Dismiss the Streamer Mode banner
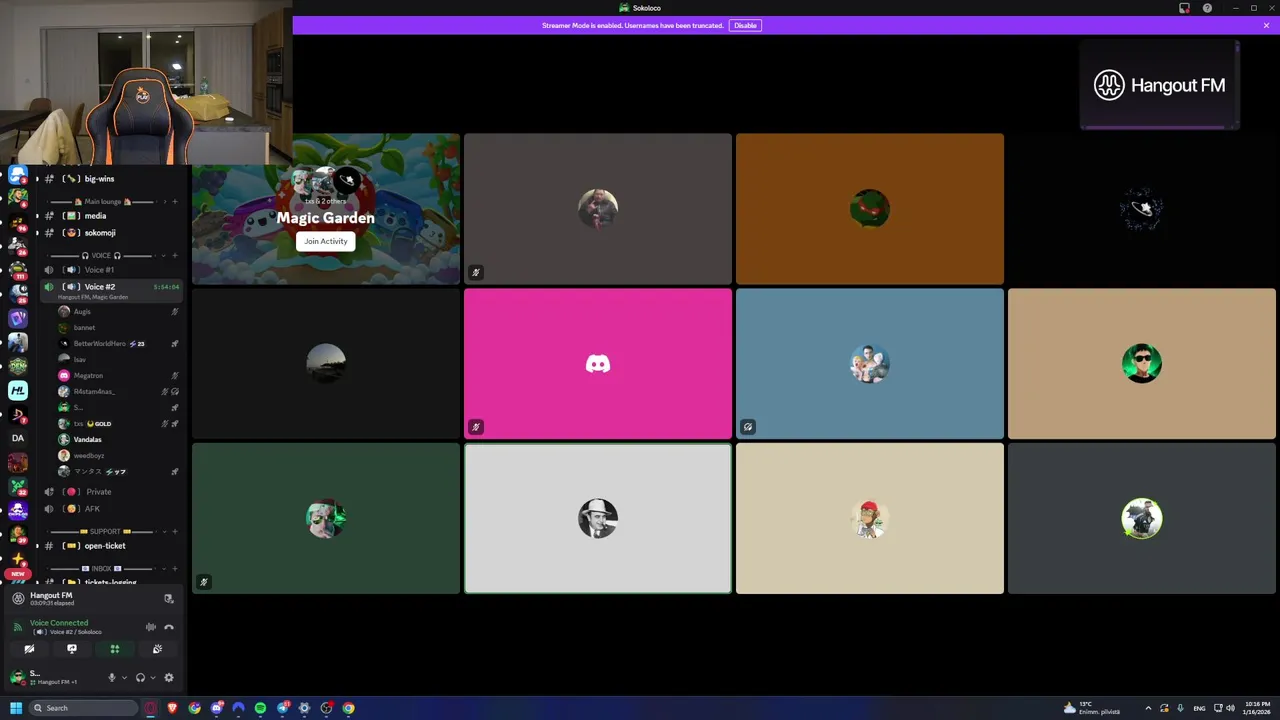 (1266, 25)
